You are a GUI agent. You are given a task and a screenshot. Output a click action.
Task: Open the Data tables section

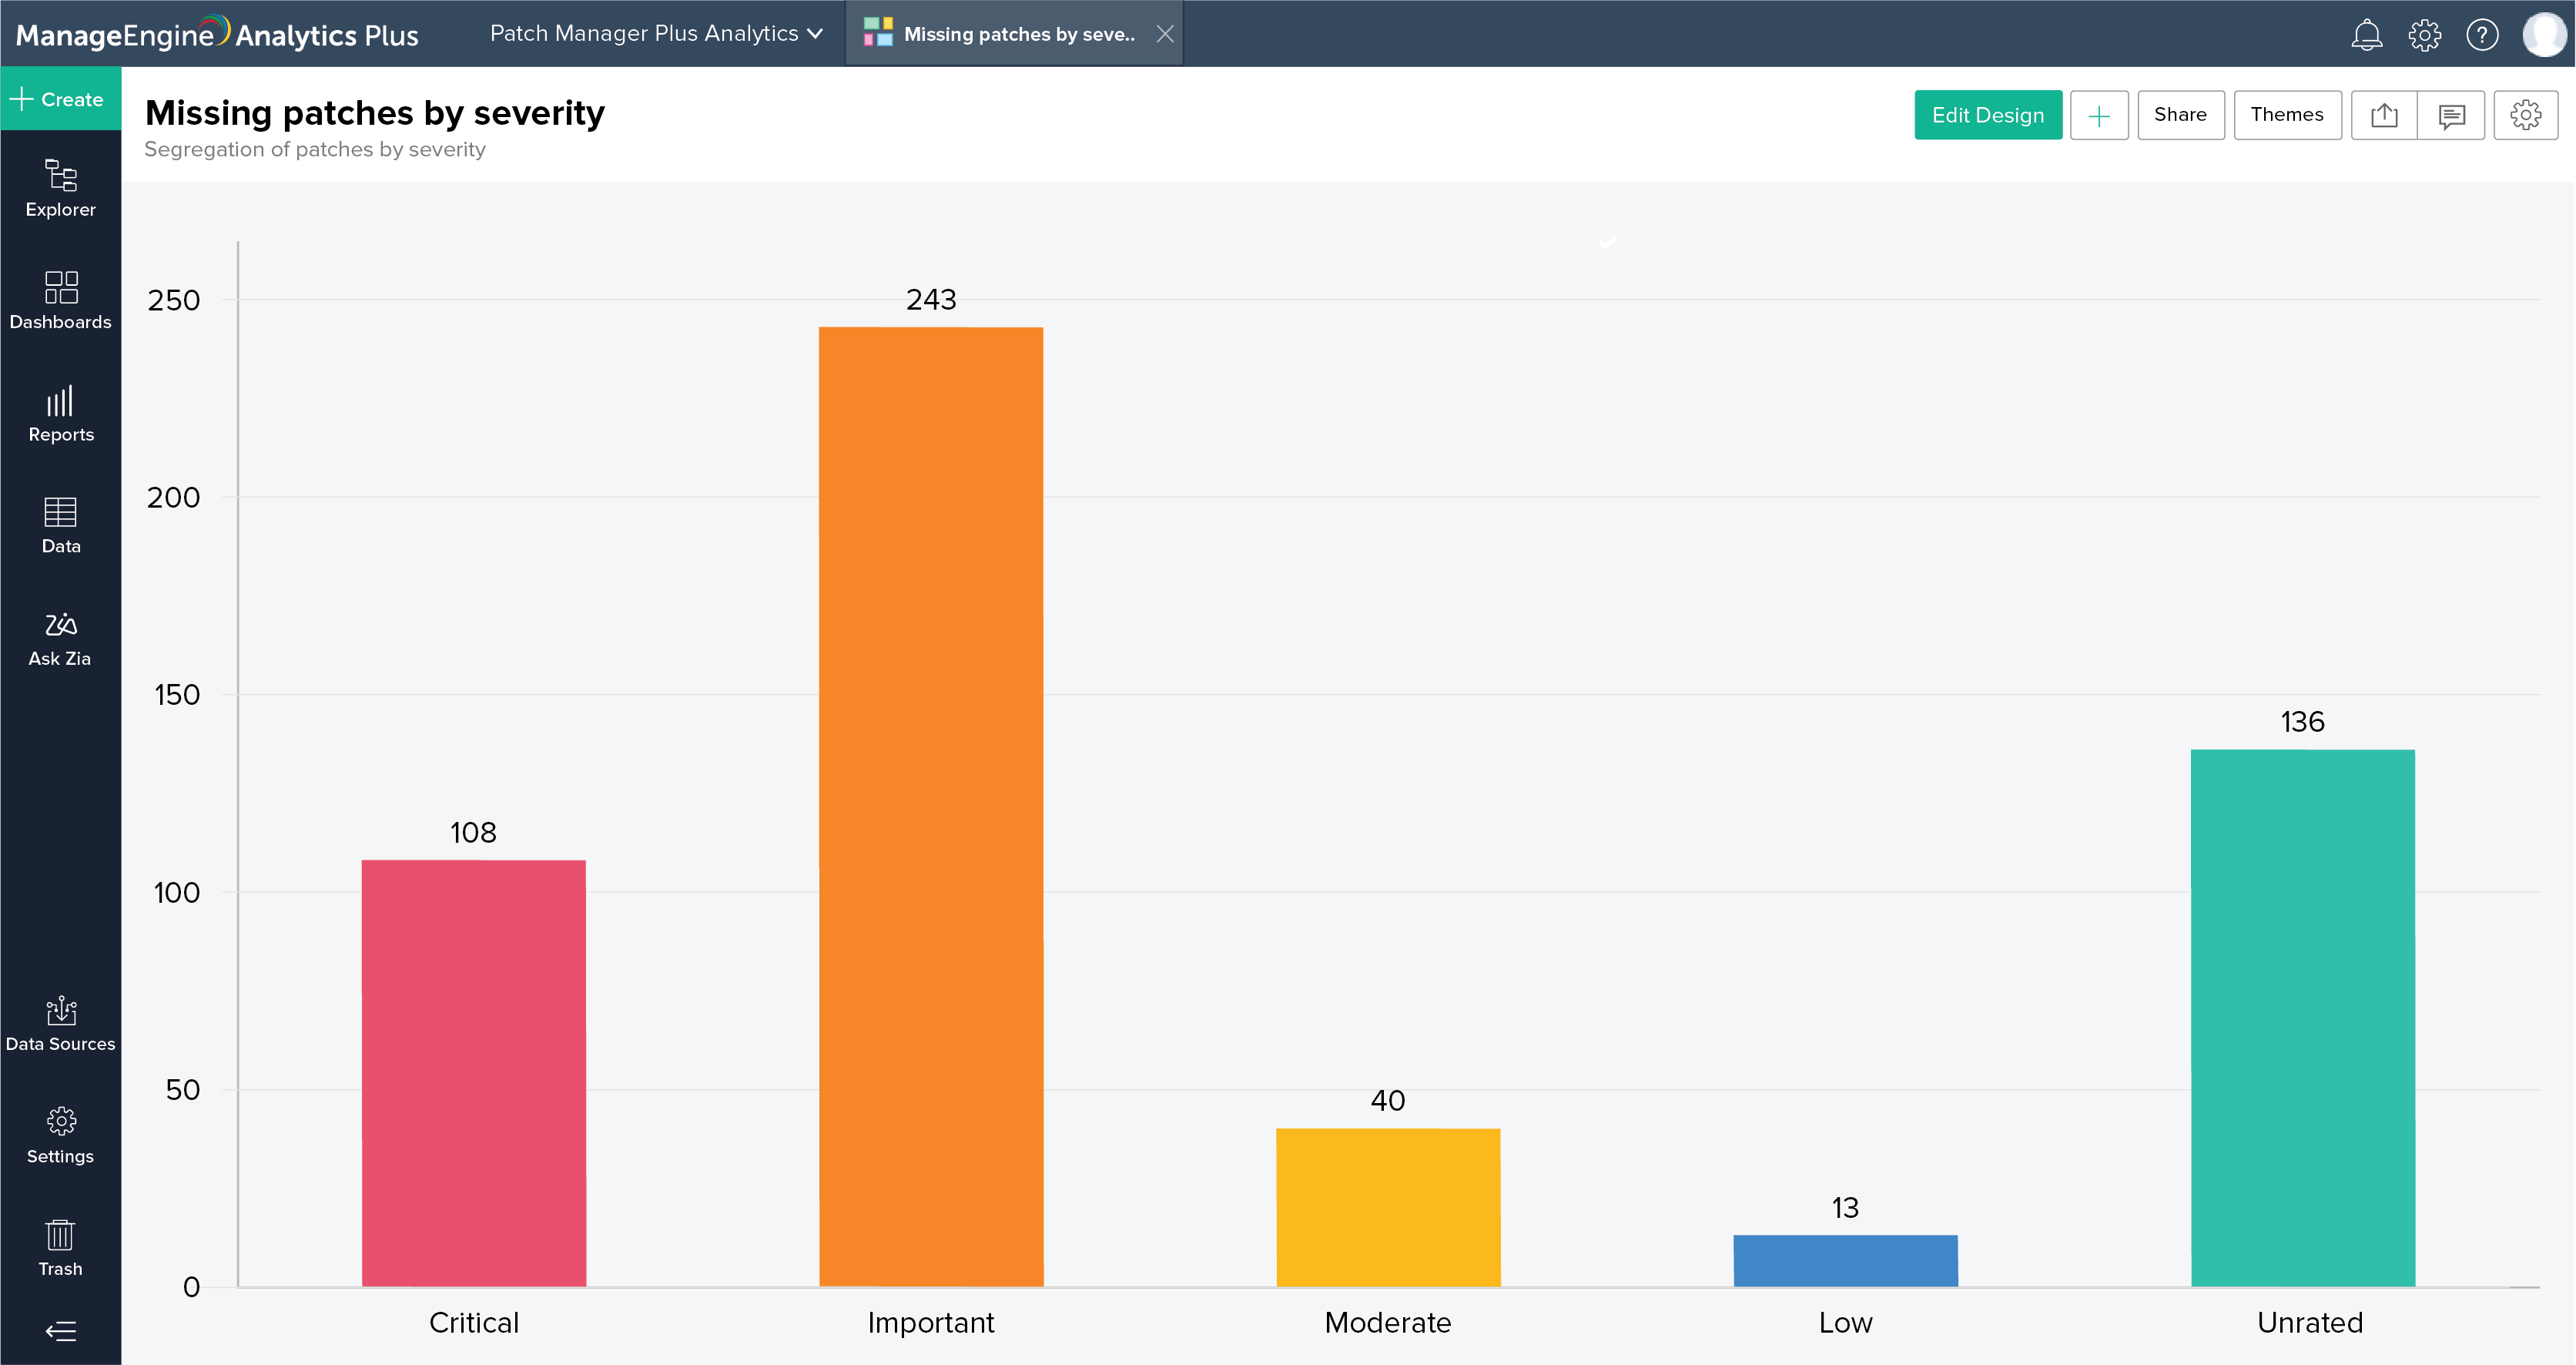click(60, 525)
